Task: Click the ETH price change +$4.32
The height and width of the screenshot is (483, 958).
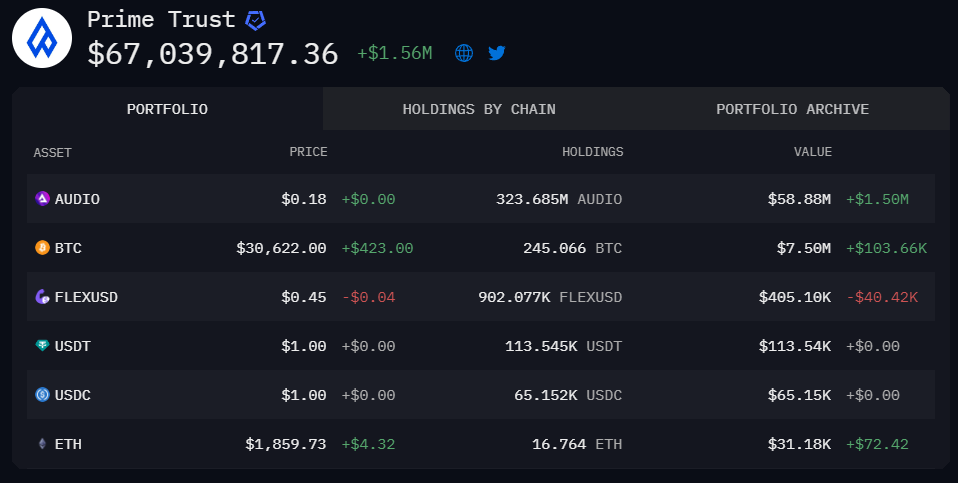Action: click(x=368, y=444)
